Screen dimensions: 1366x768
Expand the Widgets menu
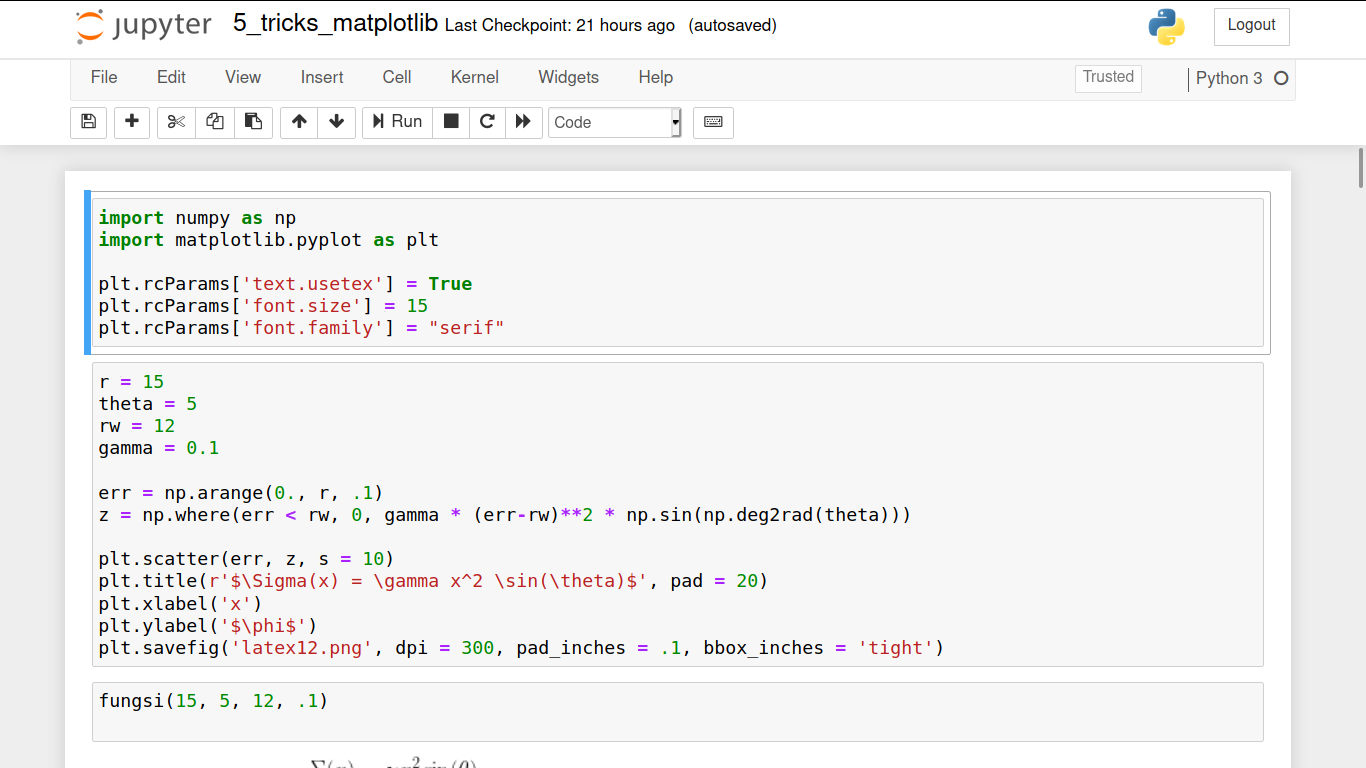(568, 77)
